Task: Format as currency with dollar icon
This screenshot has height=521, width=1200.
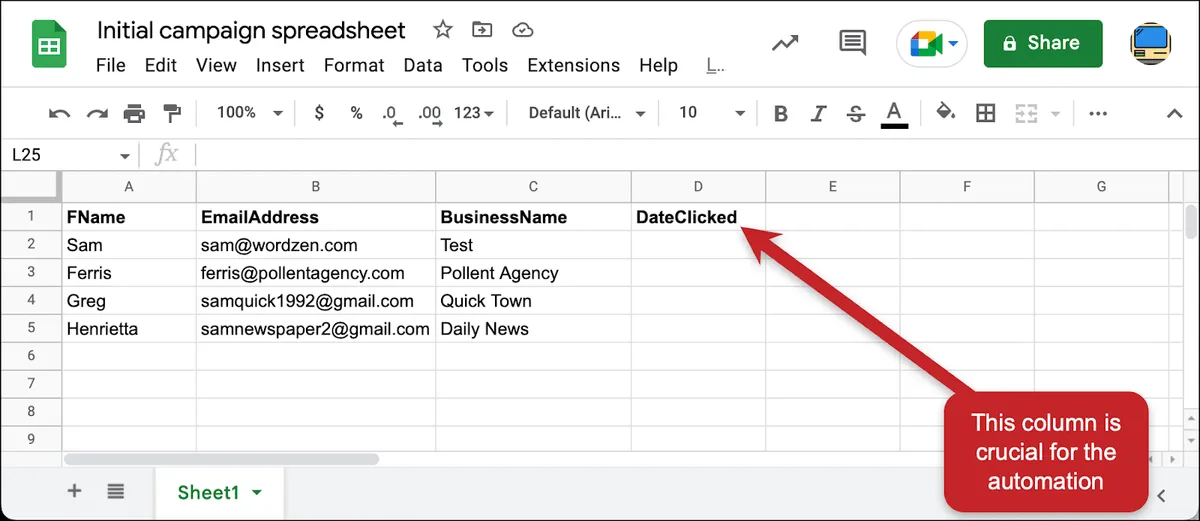Action: point(319,113)
